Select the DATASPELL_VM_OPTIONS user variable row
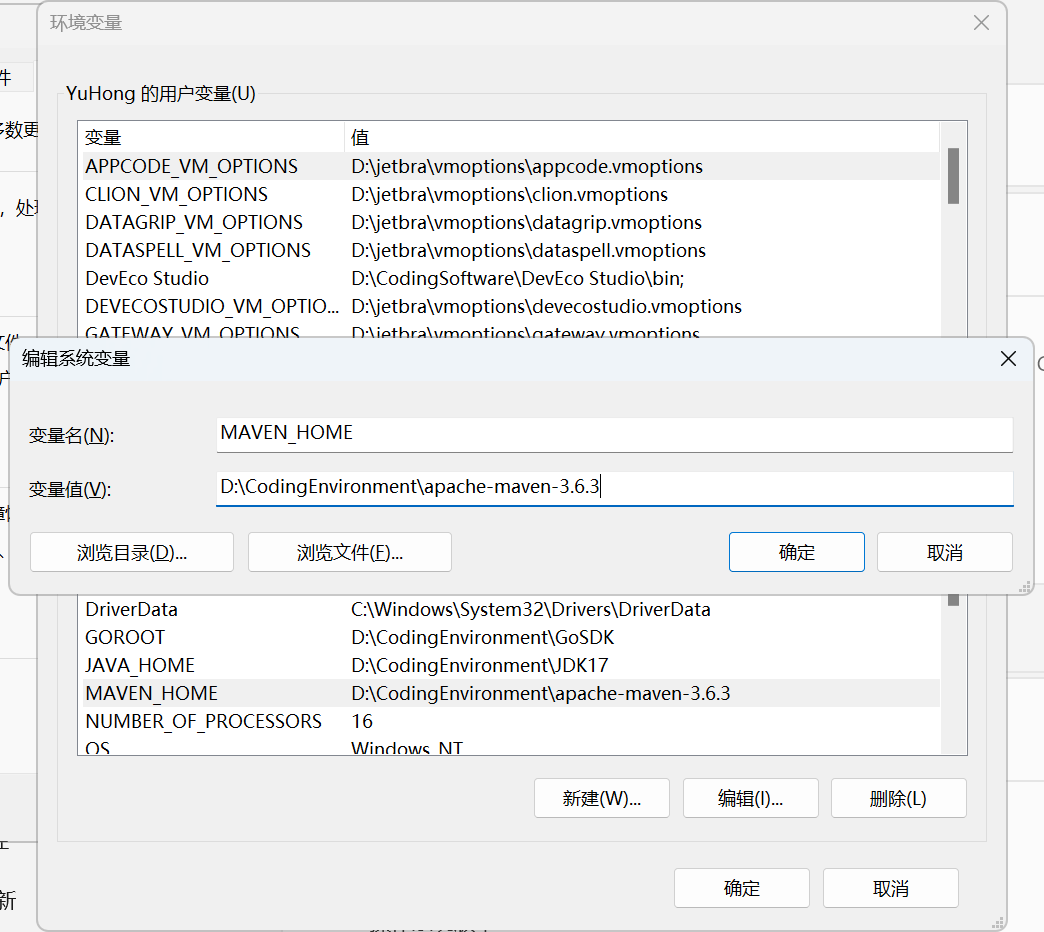1044x932 pixels. [511, 250]
